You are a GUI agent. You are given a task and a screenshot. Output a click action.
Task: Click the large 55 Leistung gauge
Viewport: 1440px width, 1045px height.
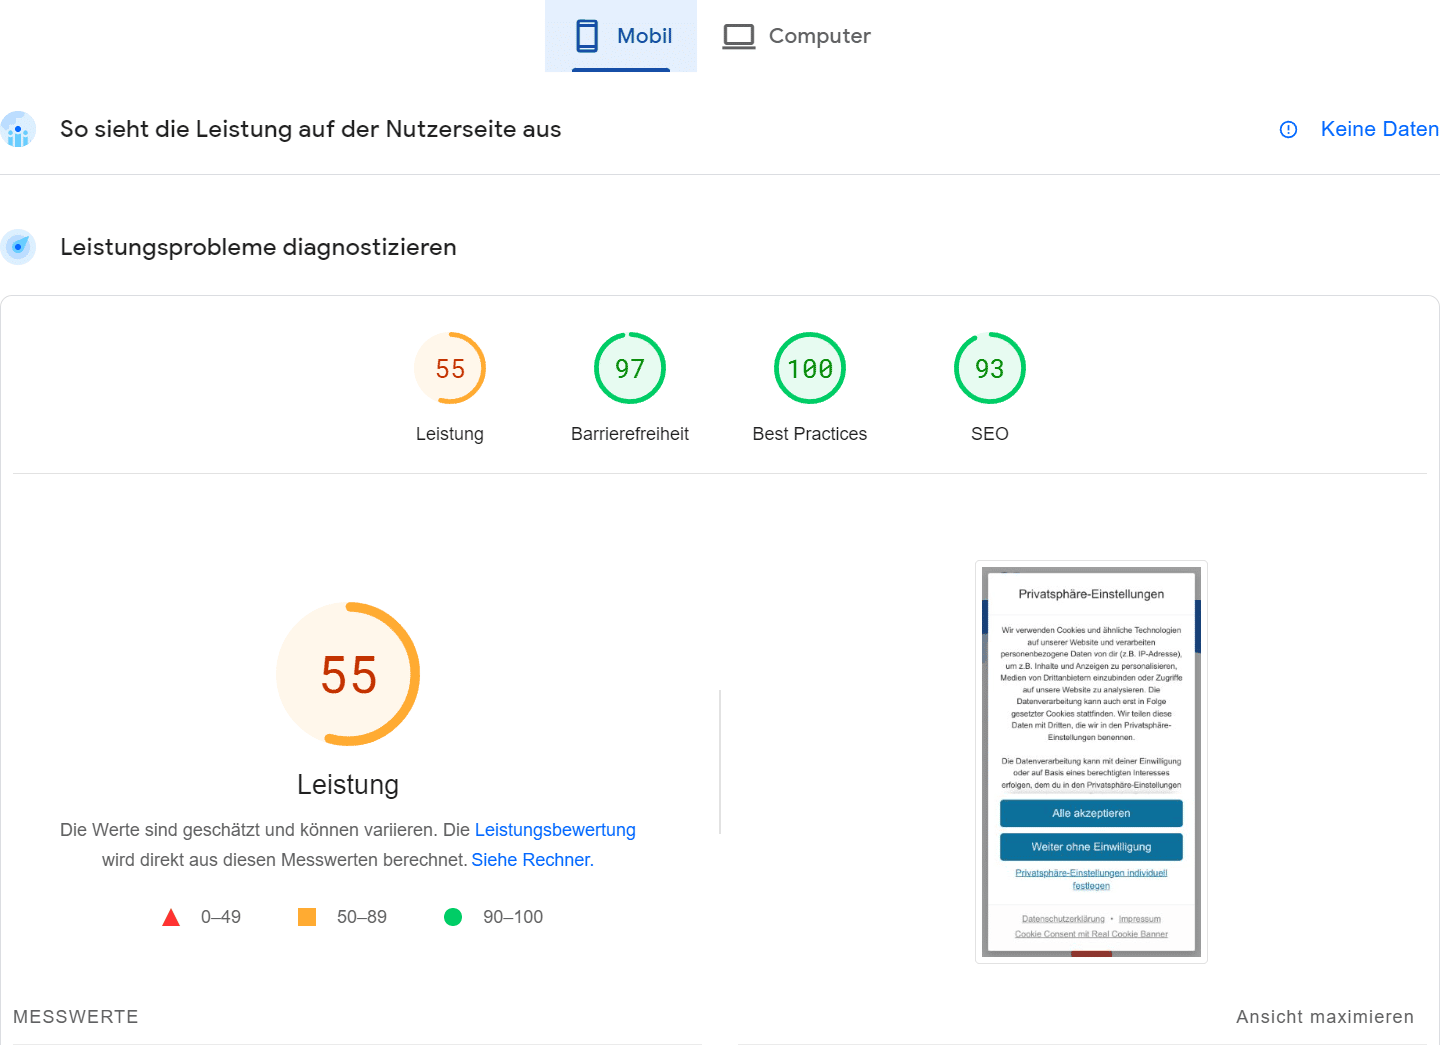348,674
